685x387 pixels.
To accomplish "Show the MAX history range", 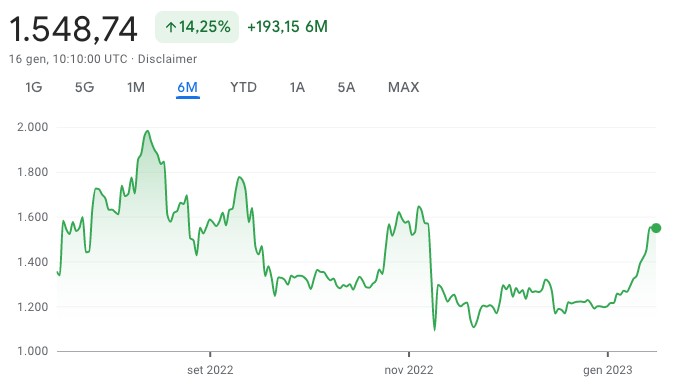I will pos(403,87).
